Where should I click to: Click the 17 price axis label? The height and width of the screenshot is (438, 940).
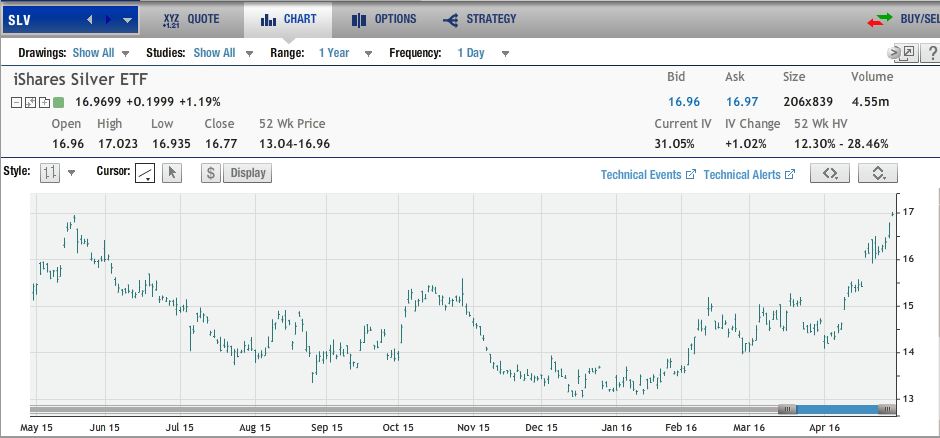pyautogui.click(x=908, y=212)
